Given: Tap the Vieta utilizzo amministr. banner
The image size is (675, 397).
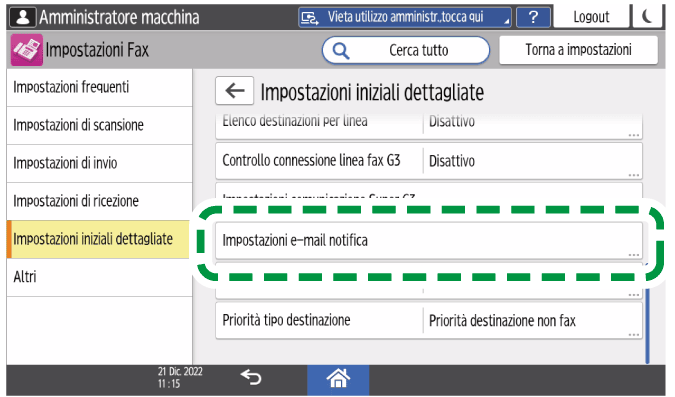Looking at the screenshot, I should coord(405,17).
